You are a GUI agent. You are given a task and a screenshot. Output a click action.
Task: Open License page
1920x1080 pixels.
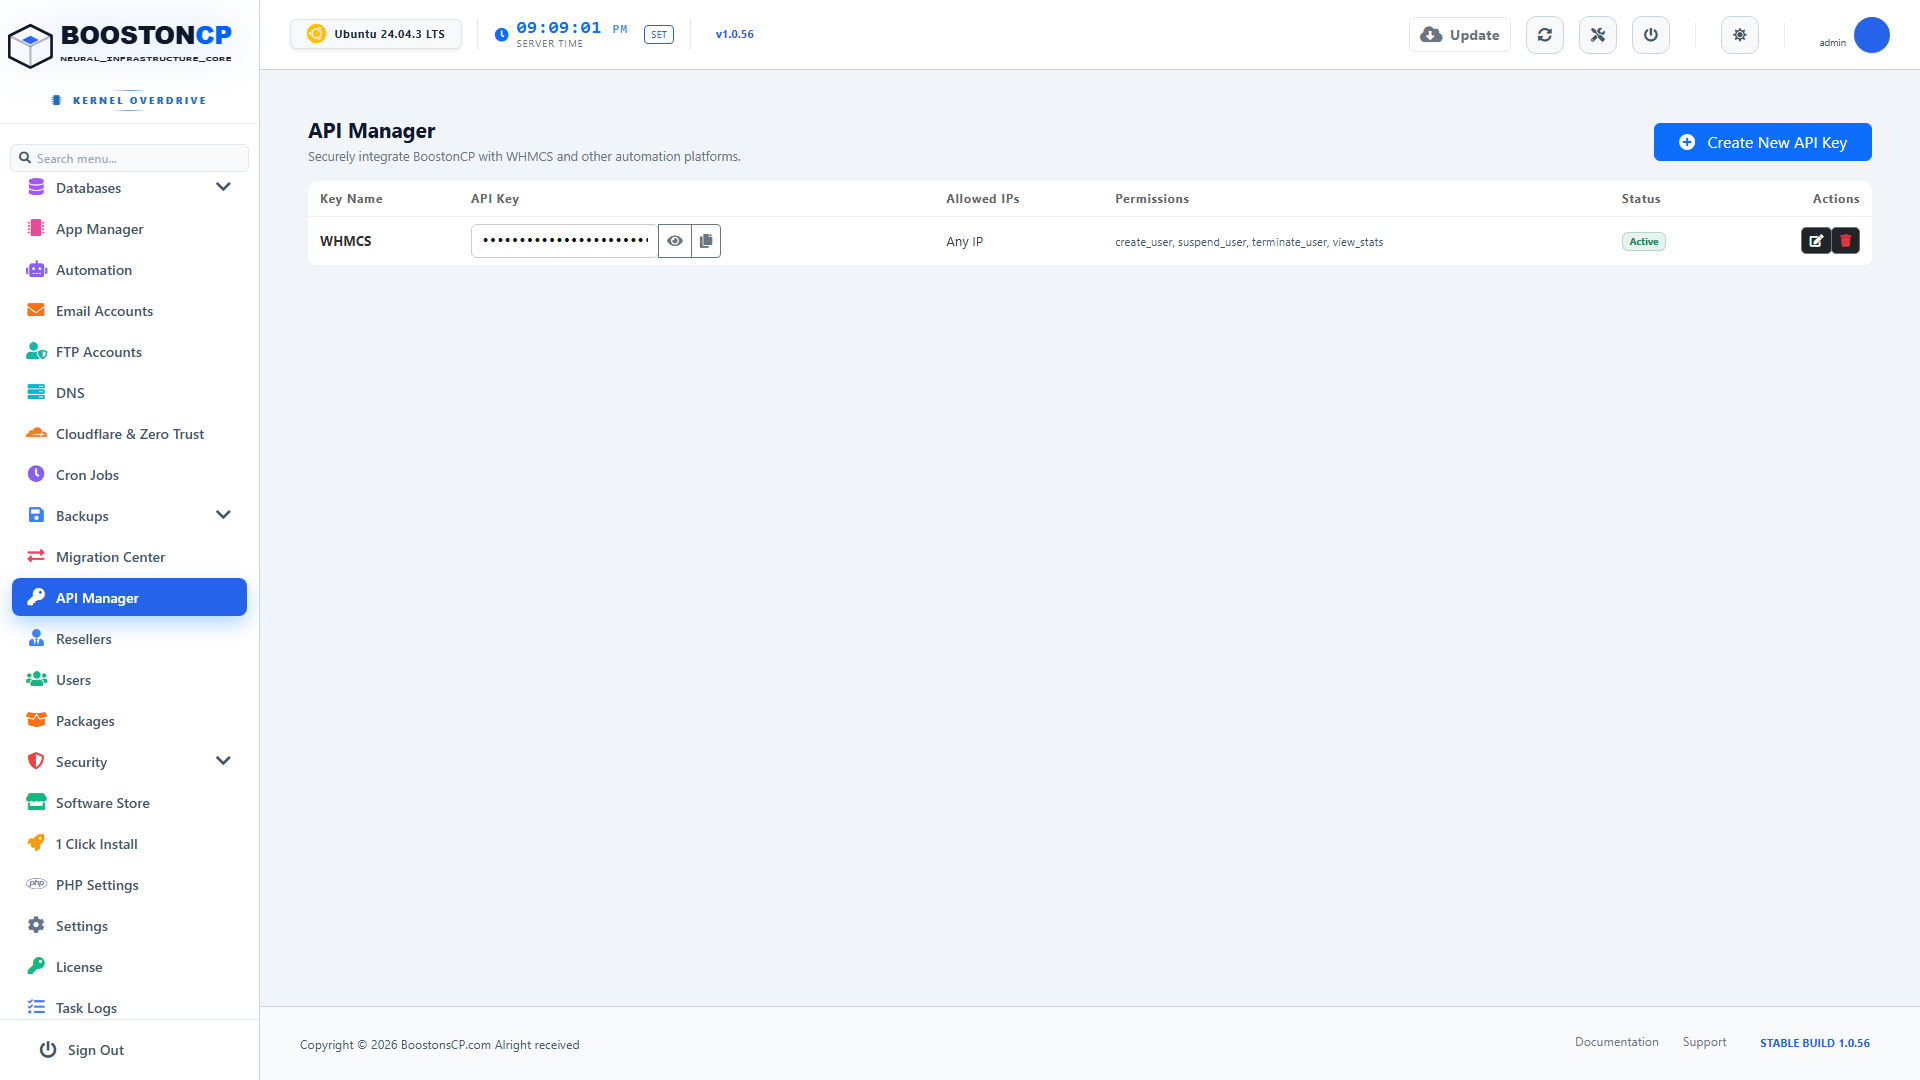click(129, 967)
